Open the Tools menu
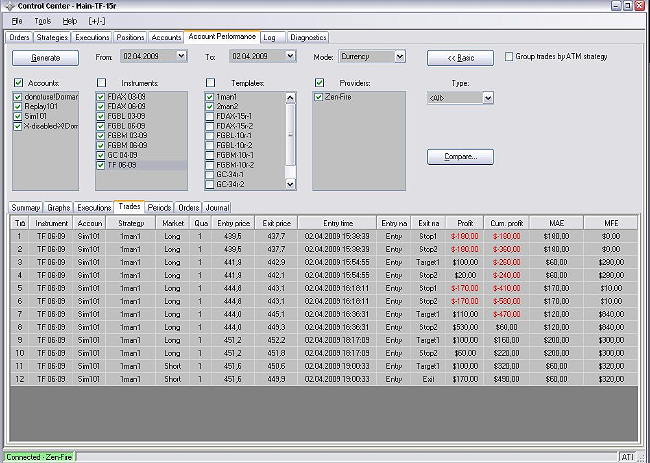This screenshot has width=650, height=463. click(x=43, y=20)
